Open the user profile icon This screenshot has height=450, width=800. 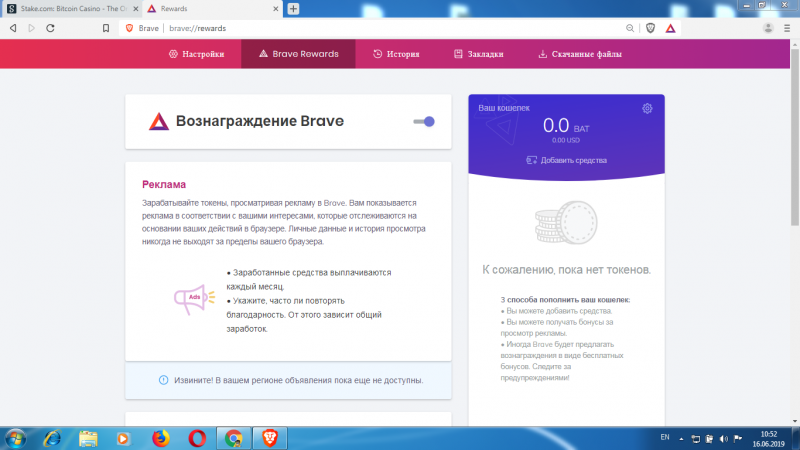tap(768, 28)
